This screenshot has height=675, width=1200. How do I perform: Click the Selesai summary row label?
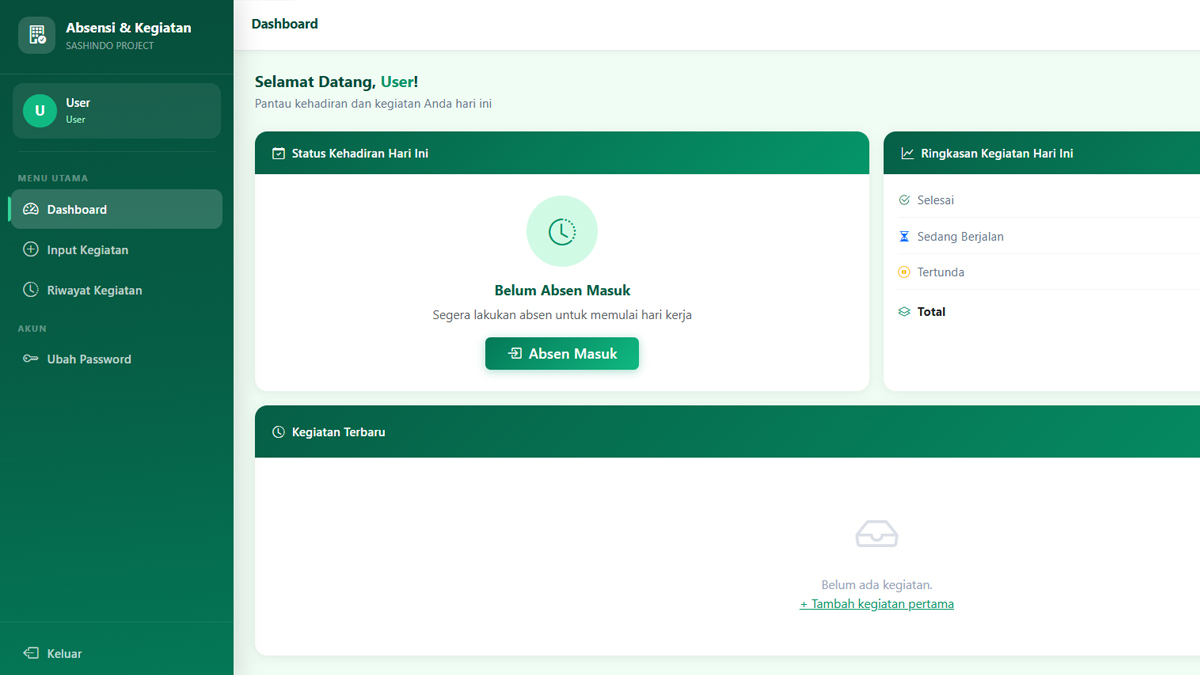(x=936, y=200)
